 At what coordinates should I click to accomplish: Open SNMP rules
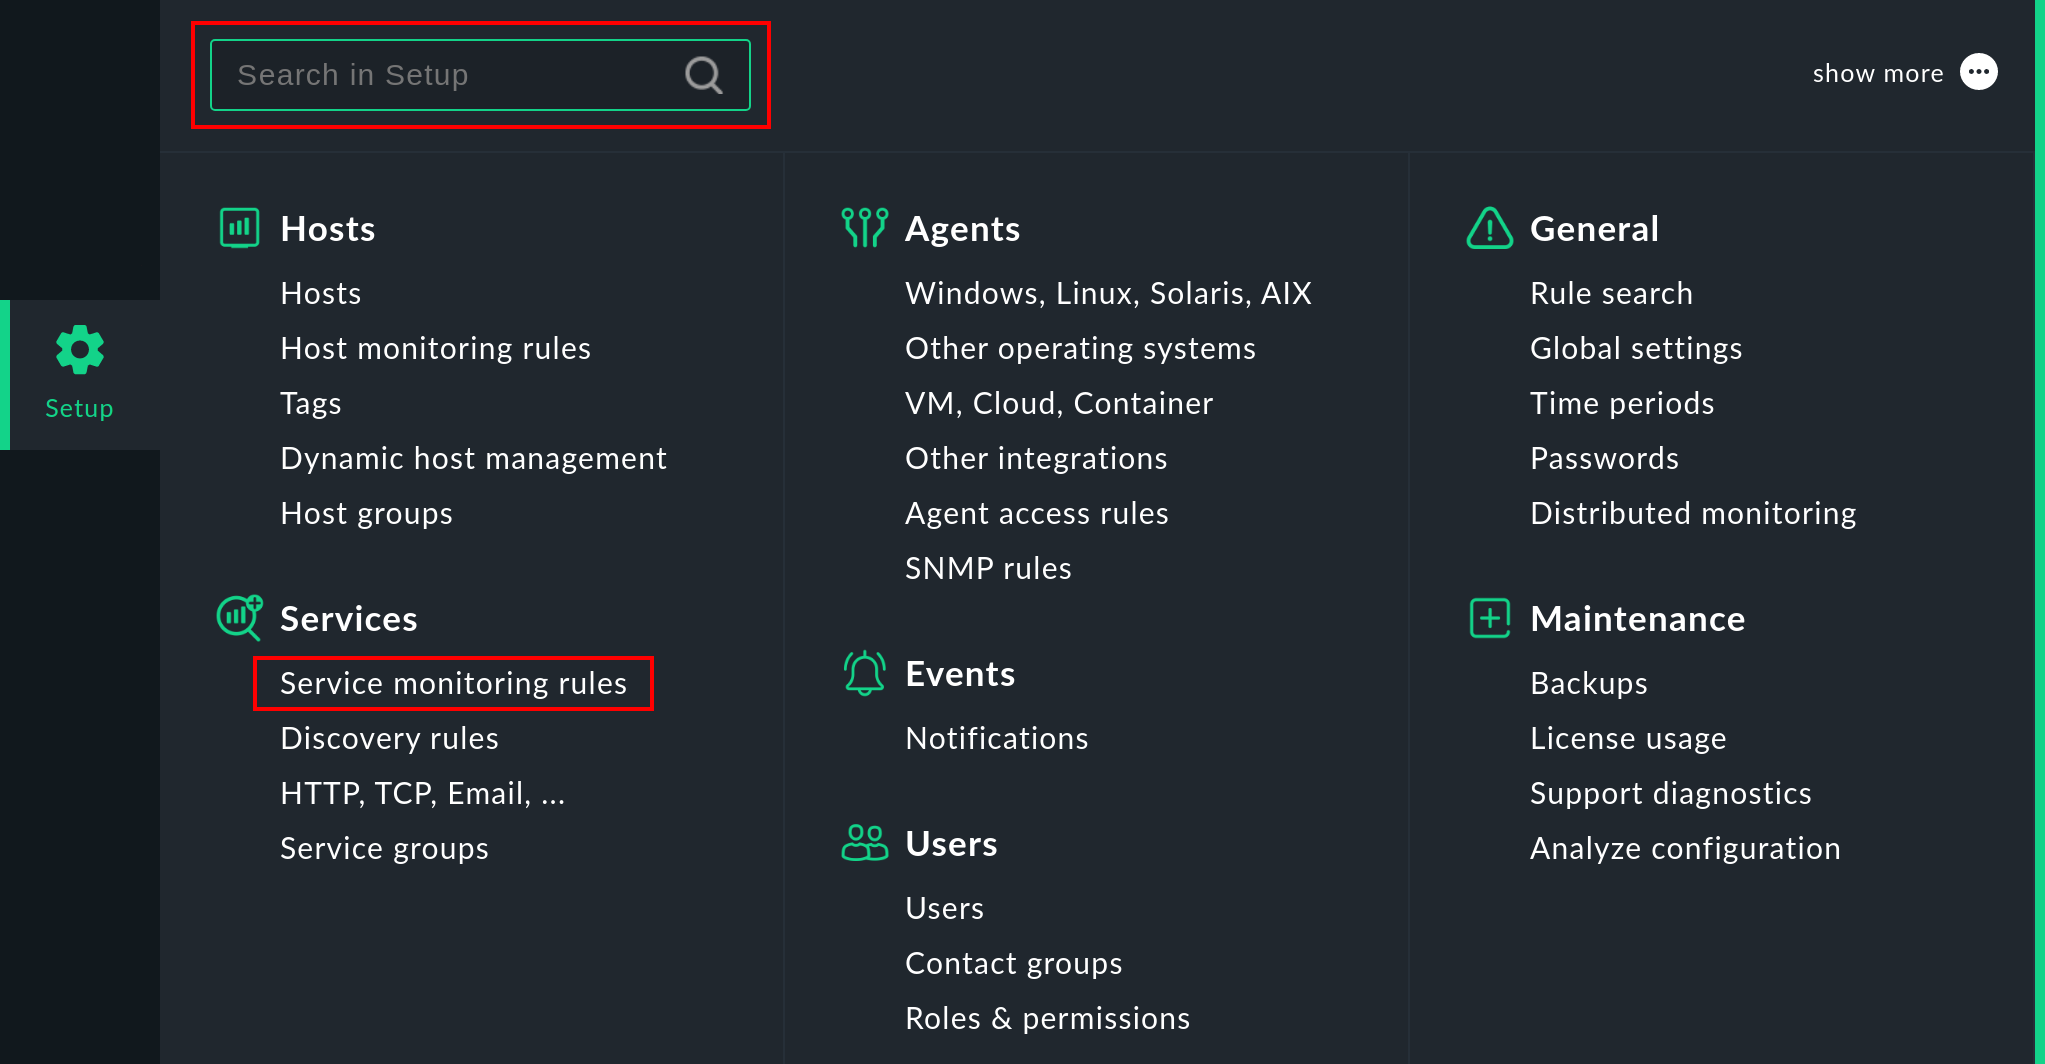click(x=987, y=568)
